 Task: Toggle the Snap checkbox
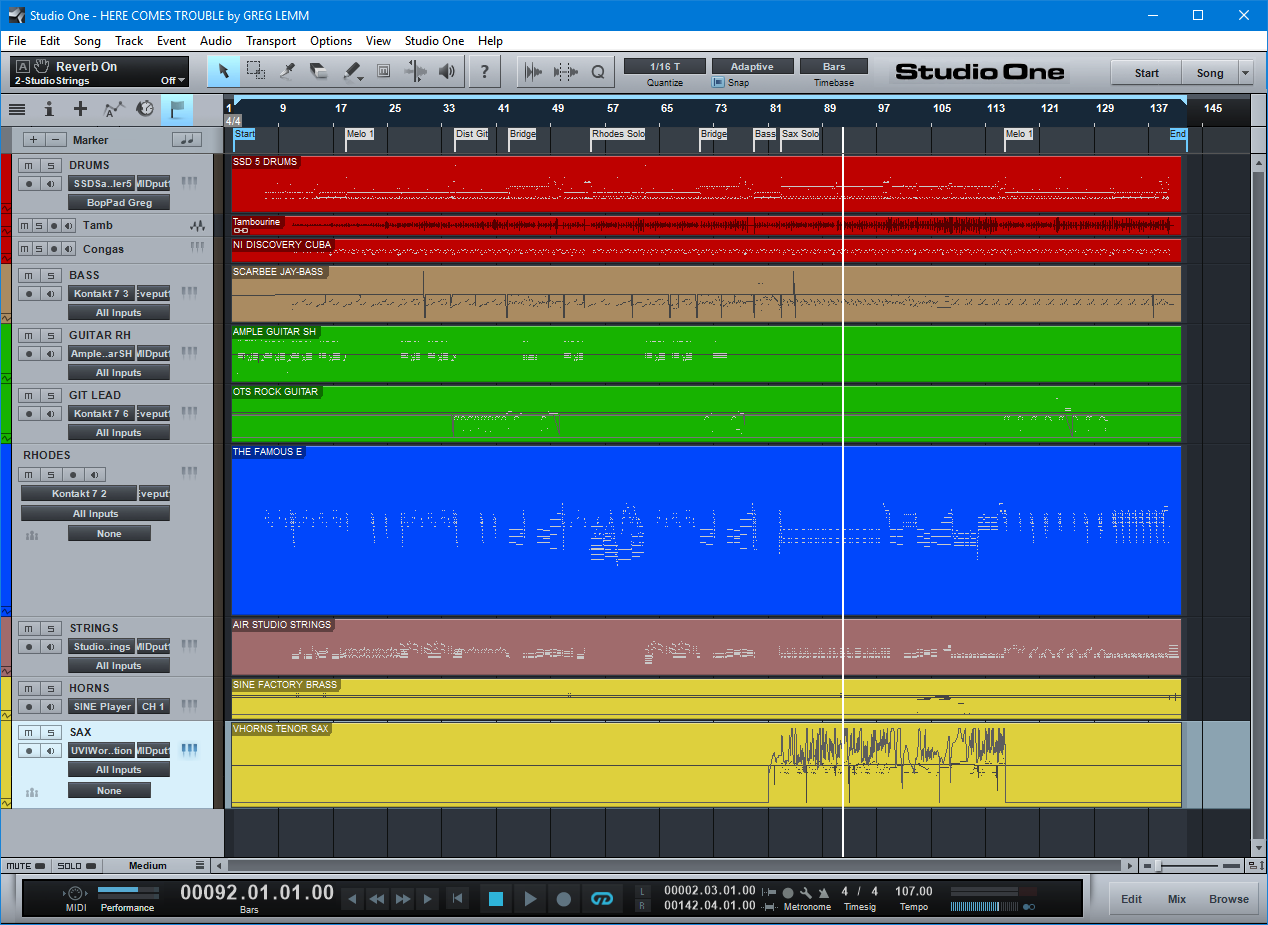(718, 83)
